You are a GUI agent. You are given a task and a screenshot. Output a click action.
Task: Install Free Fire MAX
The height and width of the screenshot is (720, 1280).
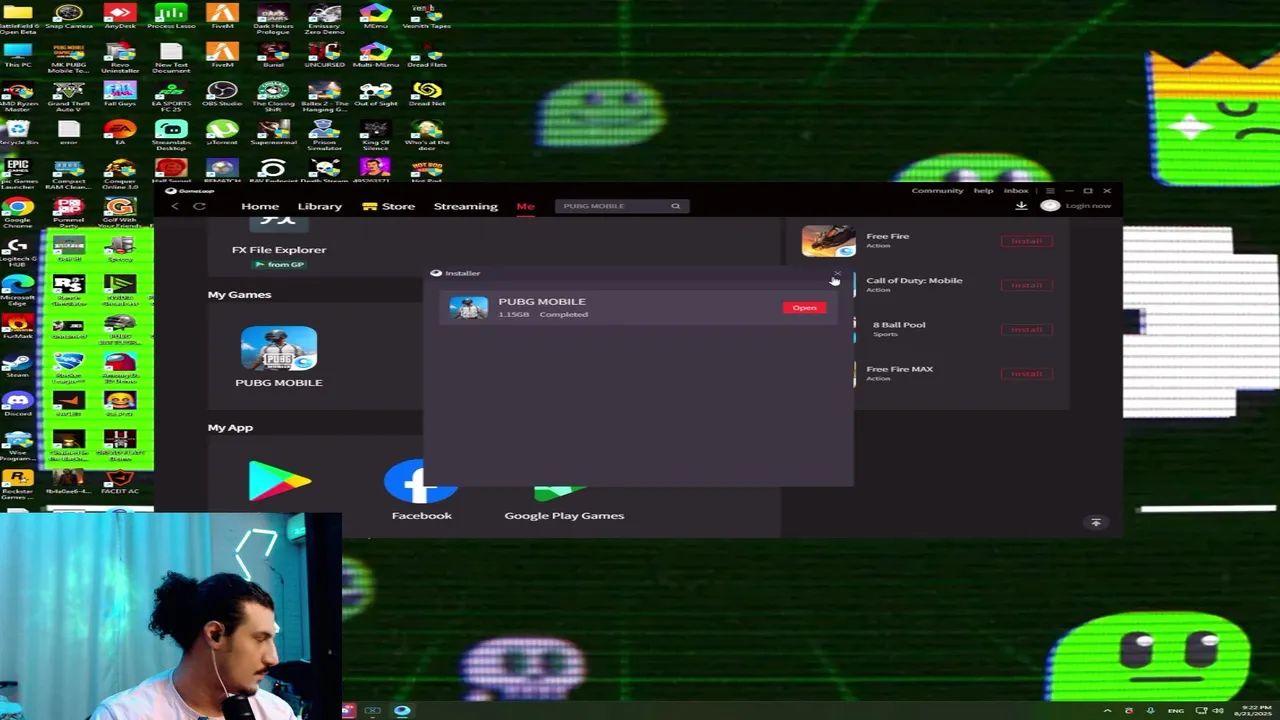[1026, 374]
